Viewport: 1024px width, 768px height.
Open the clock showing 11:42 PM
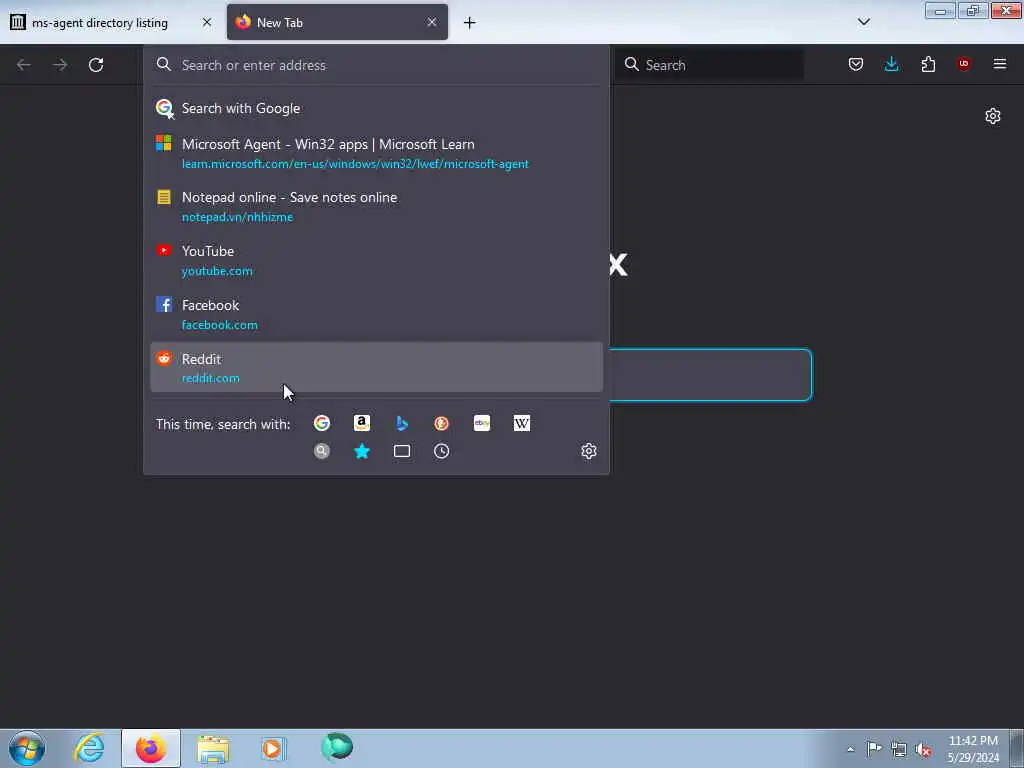973,749
